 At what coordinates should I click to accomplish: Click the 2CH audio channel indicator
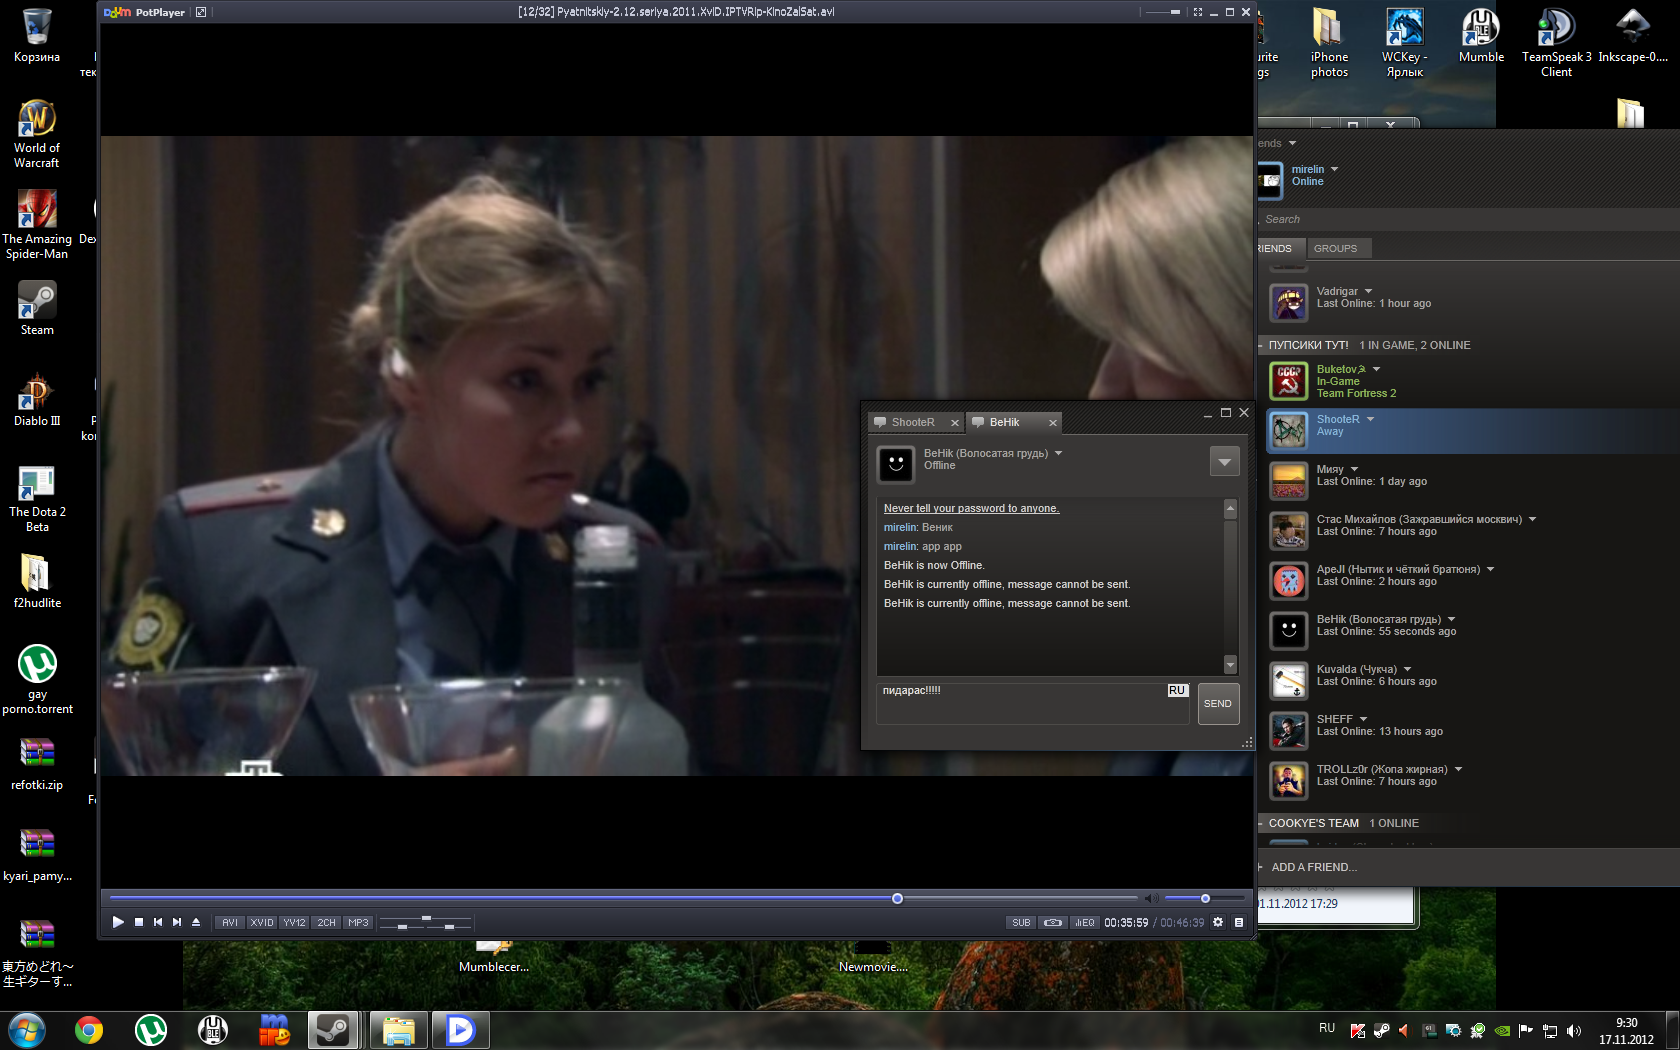(326, 922)
